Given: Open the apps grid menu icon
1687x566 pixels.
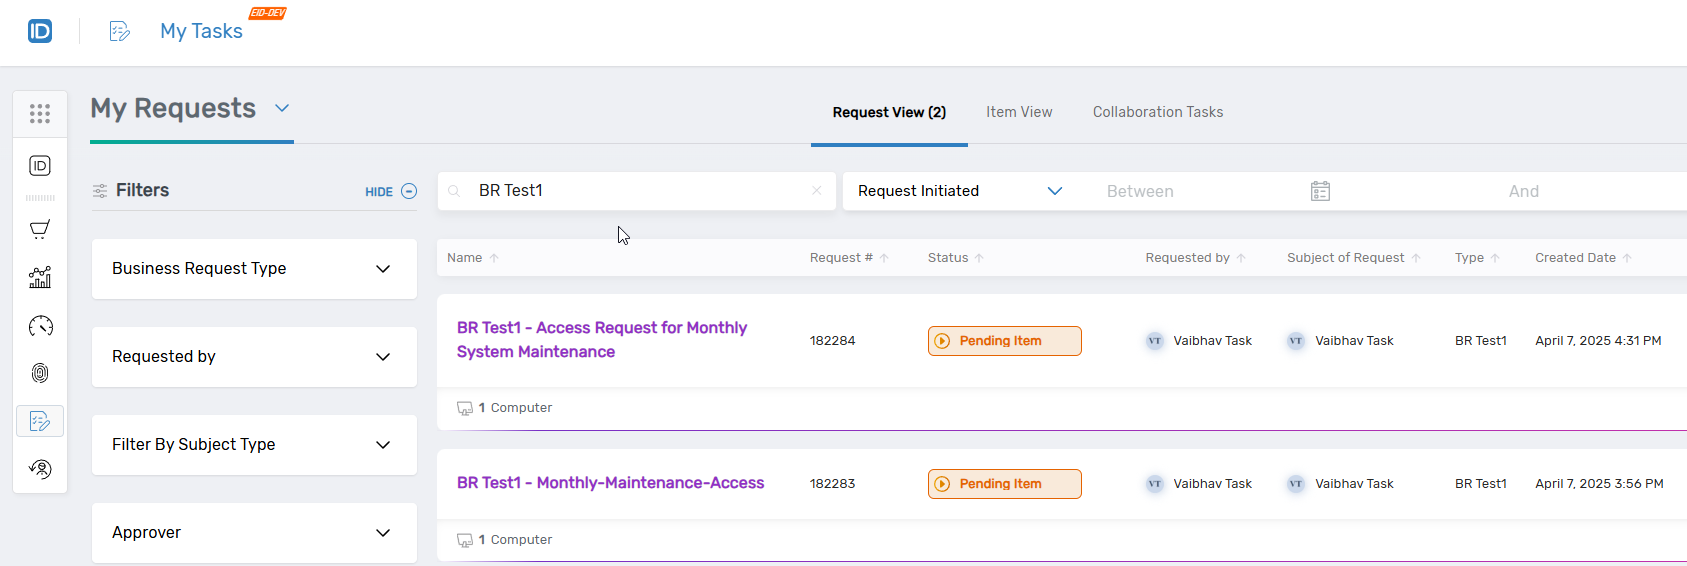Looking at the screenshot, I should [40, 114].
